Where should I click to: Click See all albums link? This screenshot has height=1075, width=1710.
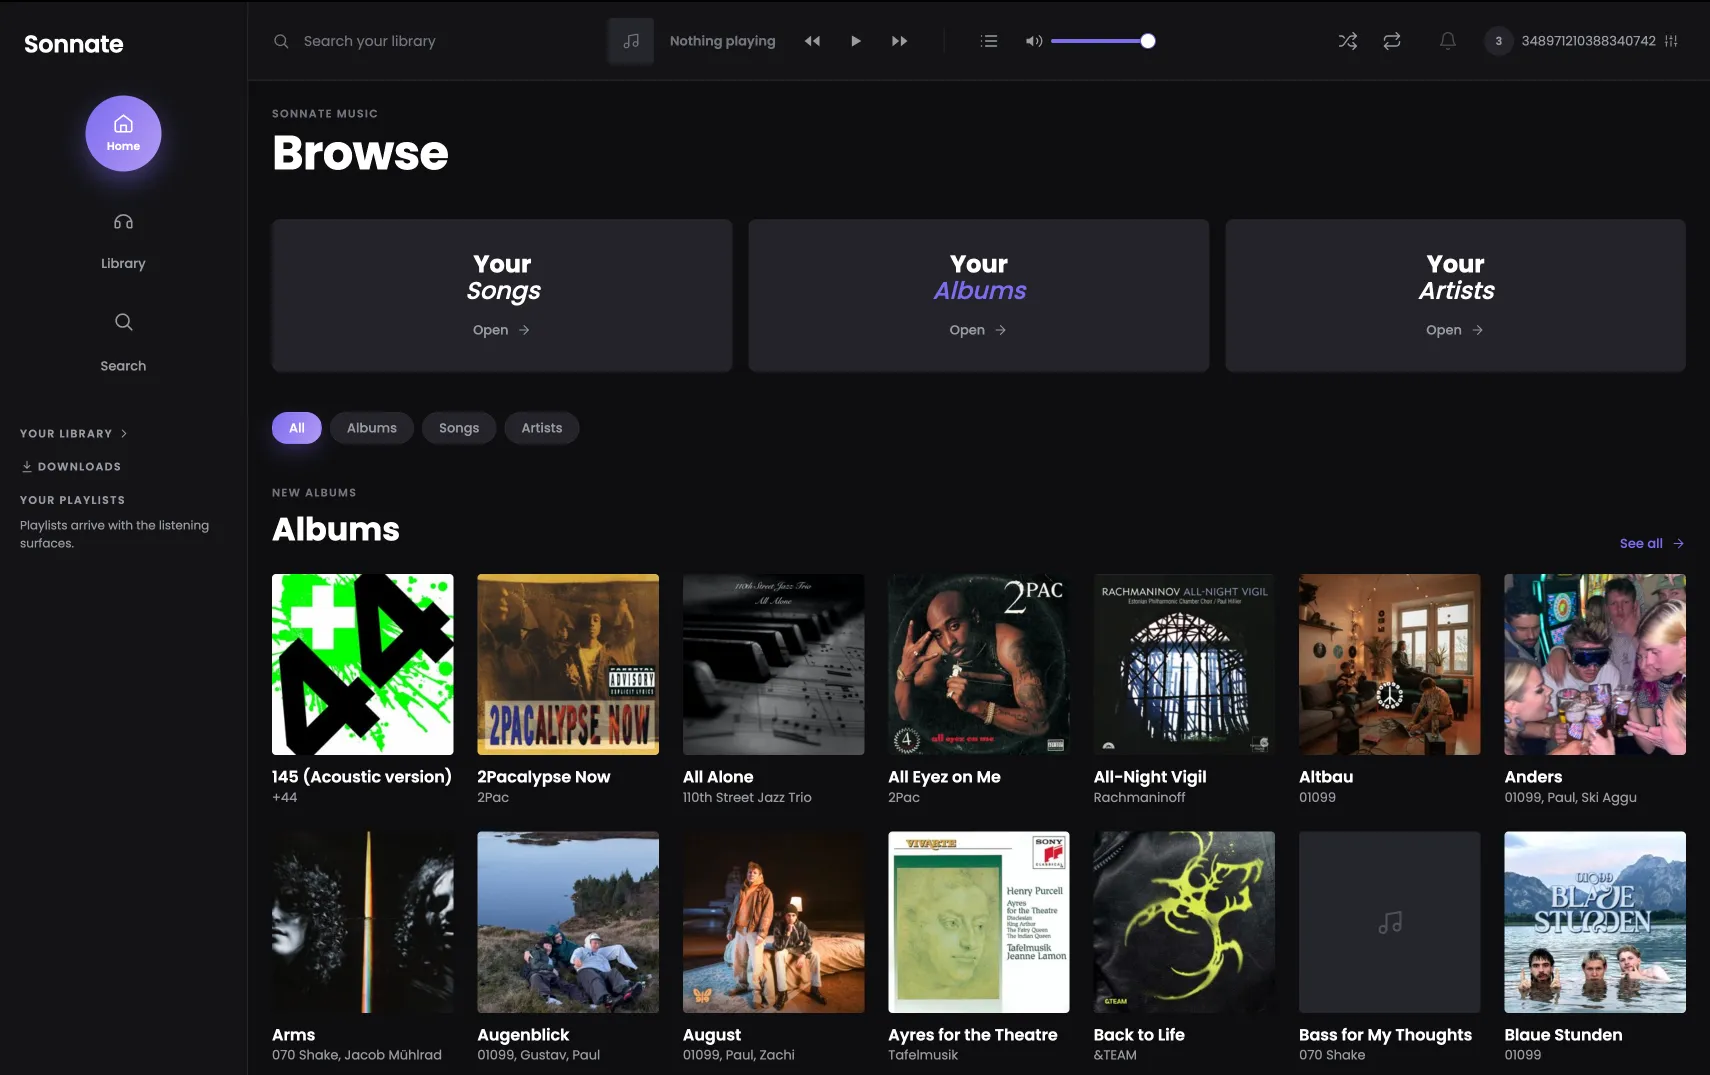[1652, 544]
